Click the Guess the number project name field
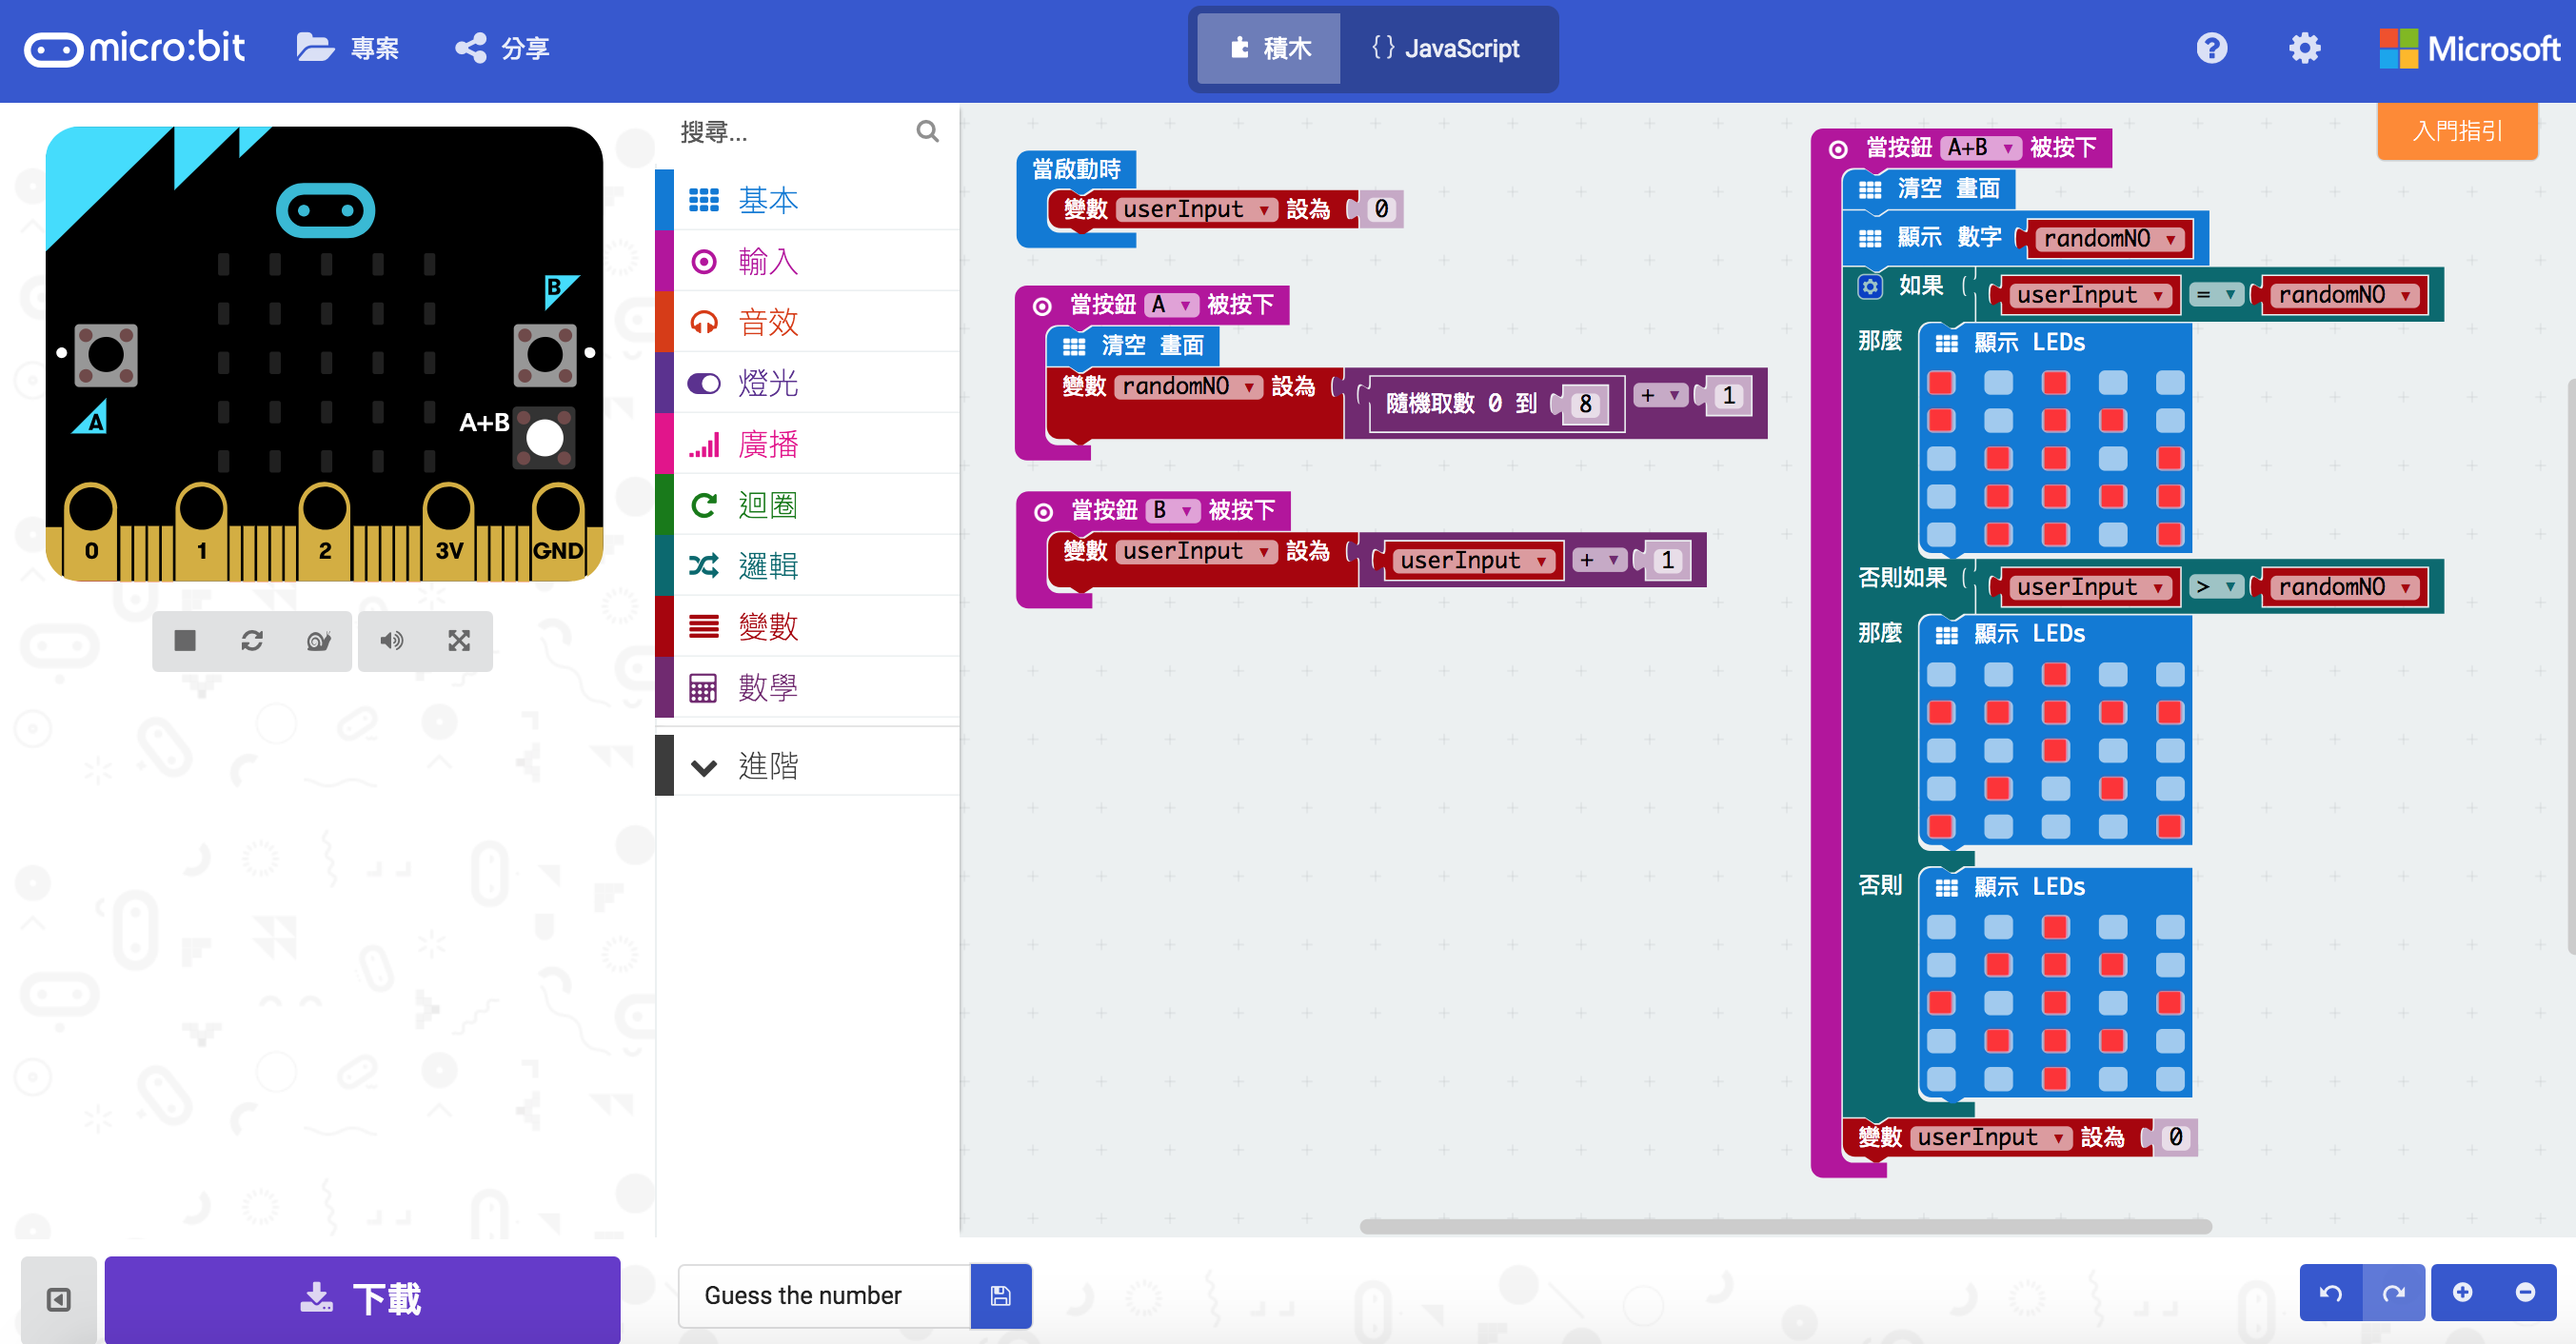2576x1344 pixels. coord(824,1296)
